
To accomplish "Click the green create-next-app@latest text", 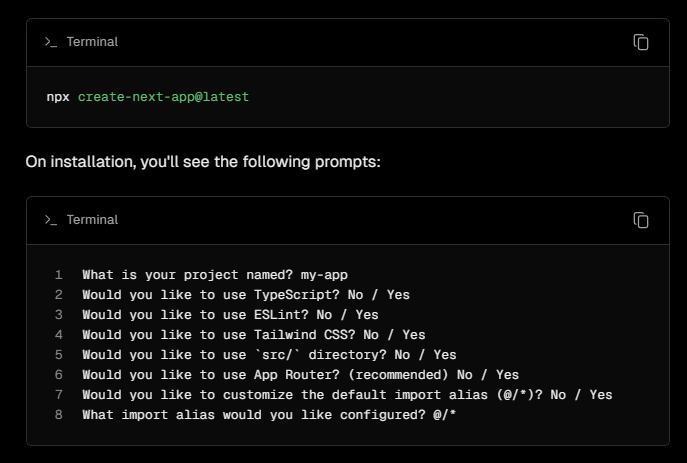I will [163, 97].
